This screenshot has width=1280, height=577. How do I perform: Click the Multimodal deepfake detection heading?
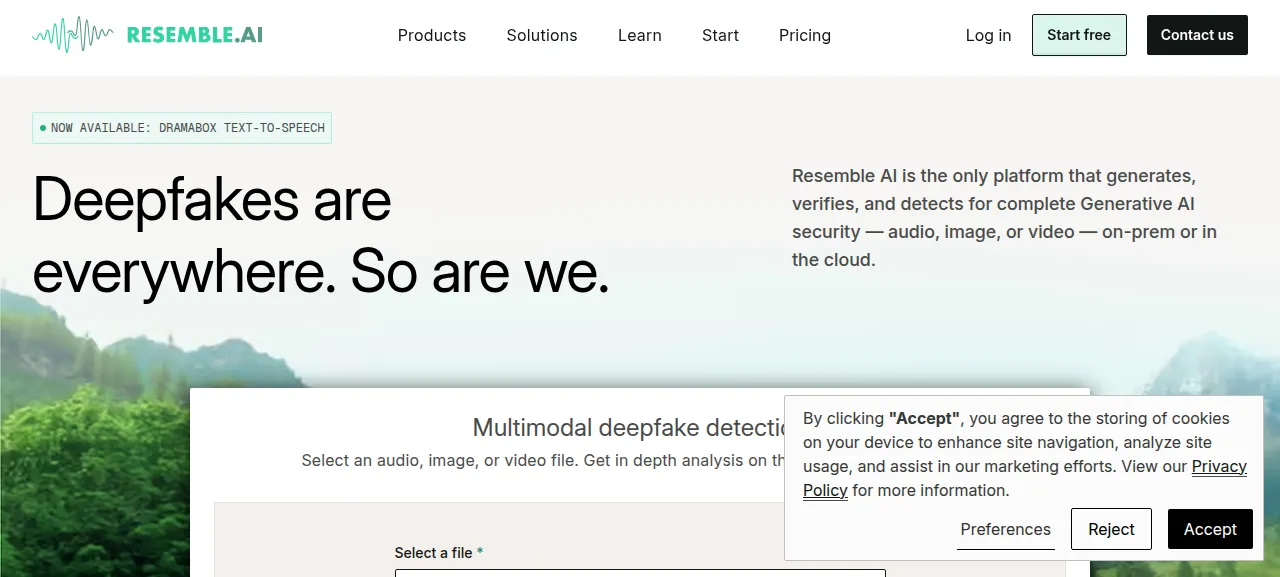[628, 428]
